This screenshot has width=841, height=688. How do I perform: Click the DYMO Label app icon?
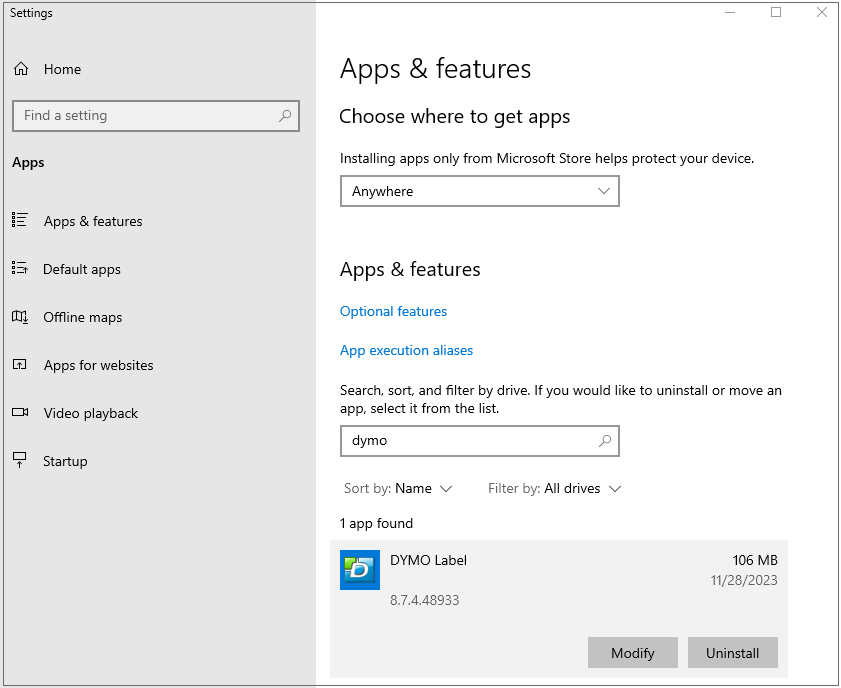click(x=360, y=570)
